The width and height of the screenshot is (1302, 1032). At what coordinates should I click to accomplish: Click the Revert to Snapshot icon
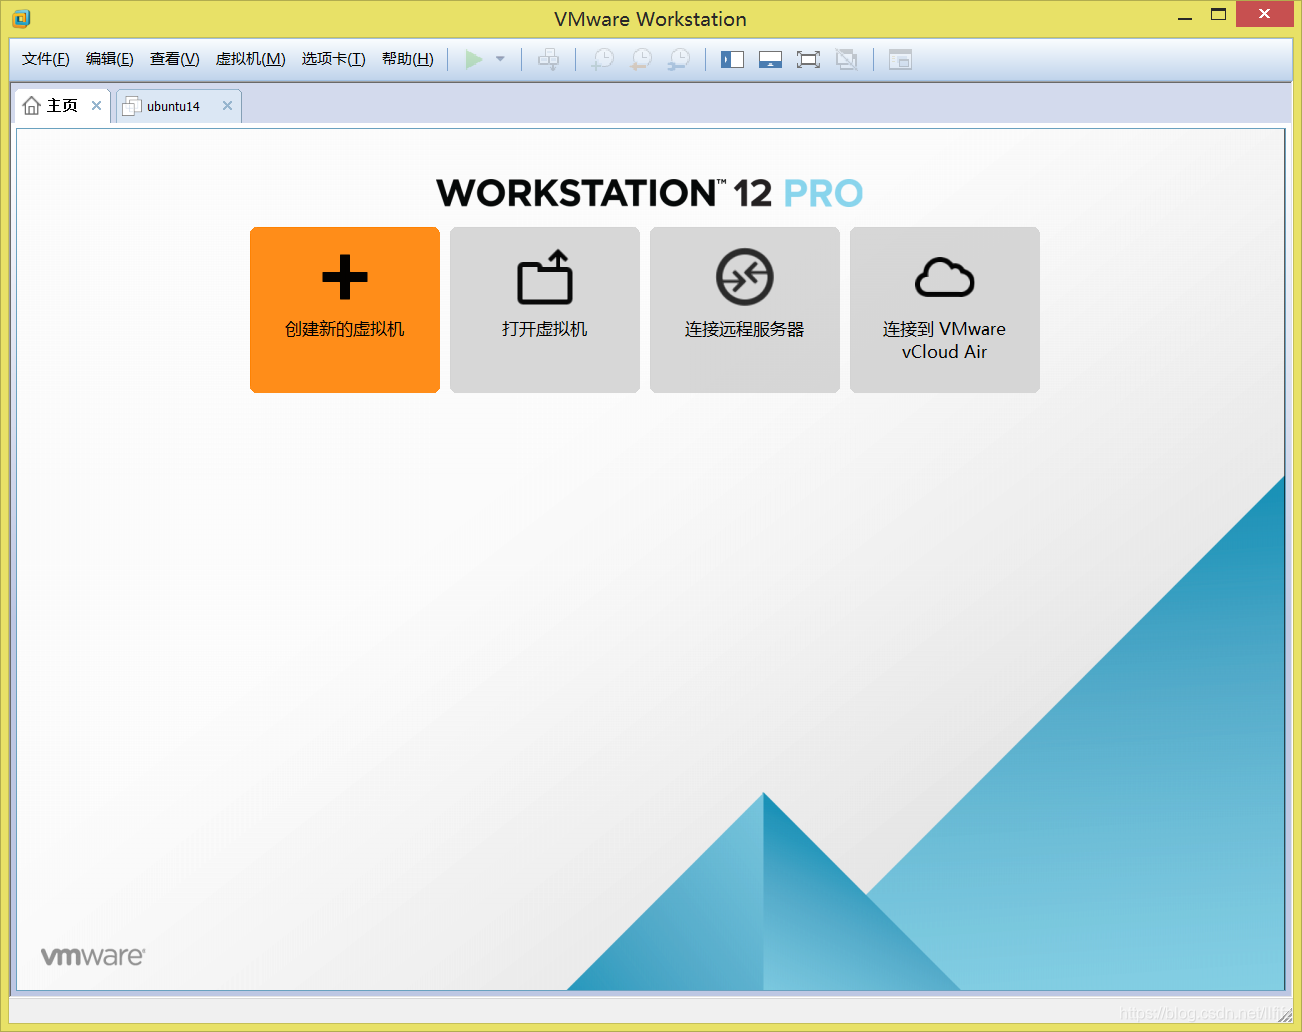point(641,59)
